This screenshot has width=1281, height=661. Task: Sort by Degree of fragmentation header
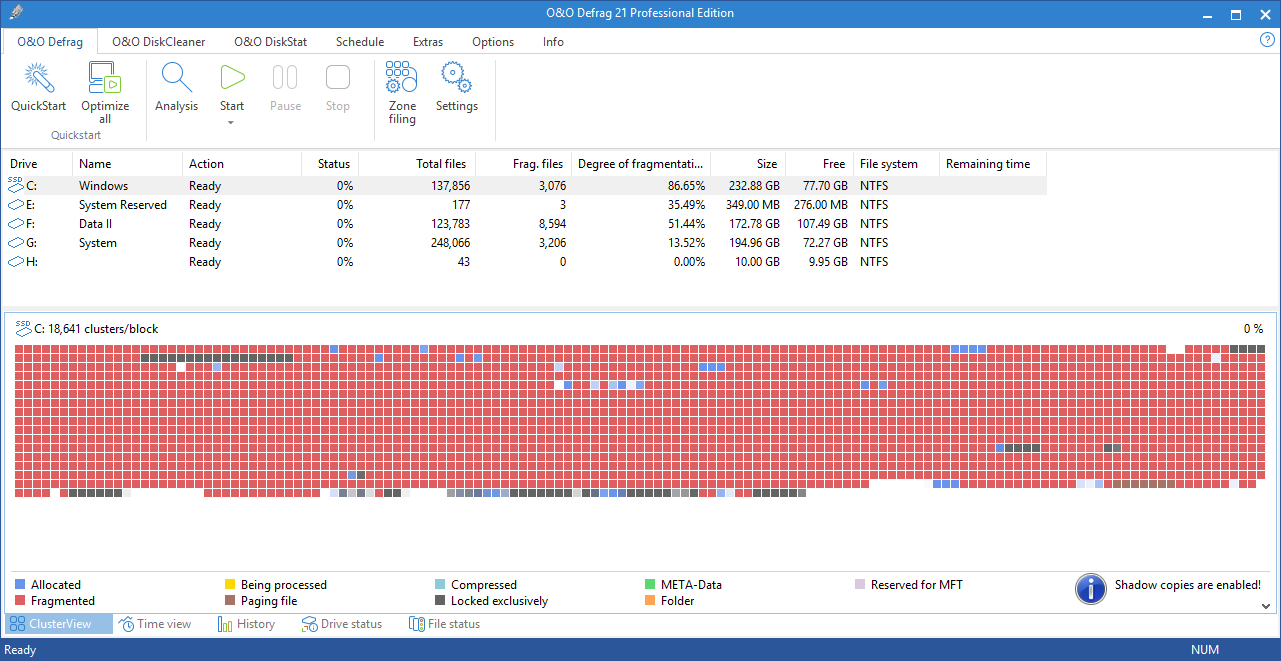(x=641, y=164)
